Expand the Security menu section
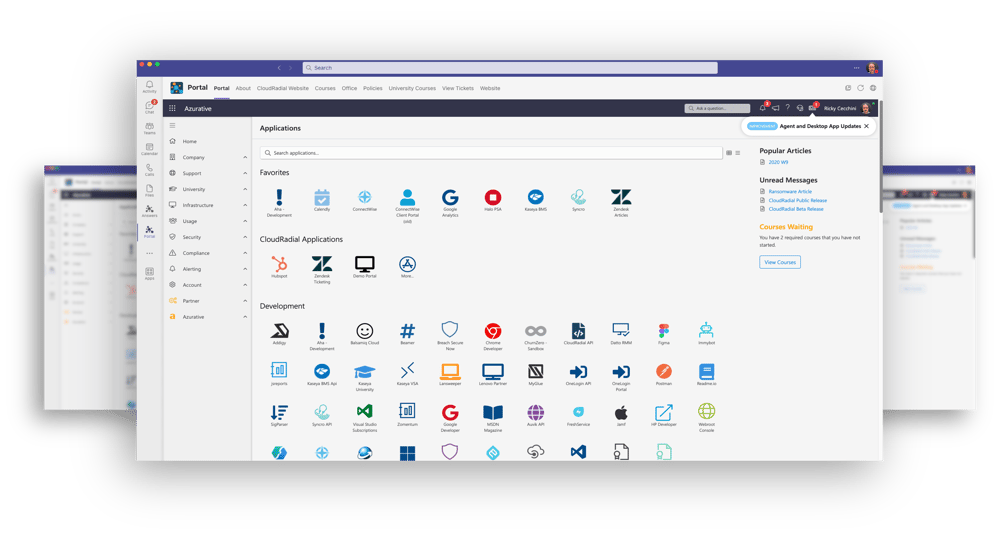Image resolution: width=1000 pixels, height=540 pixels. click(x=208, y=237)
